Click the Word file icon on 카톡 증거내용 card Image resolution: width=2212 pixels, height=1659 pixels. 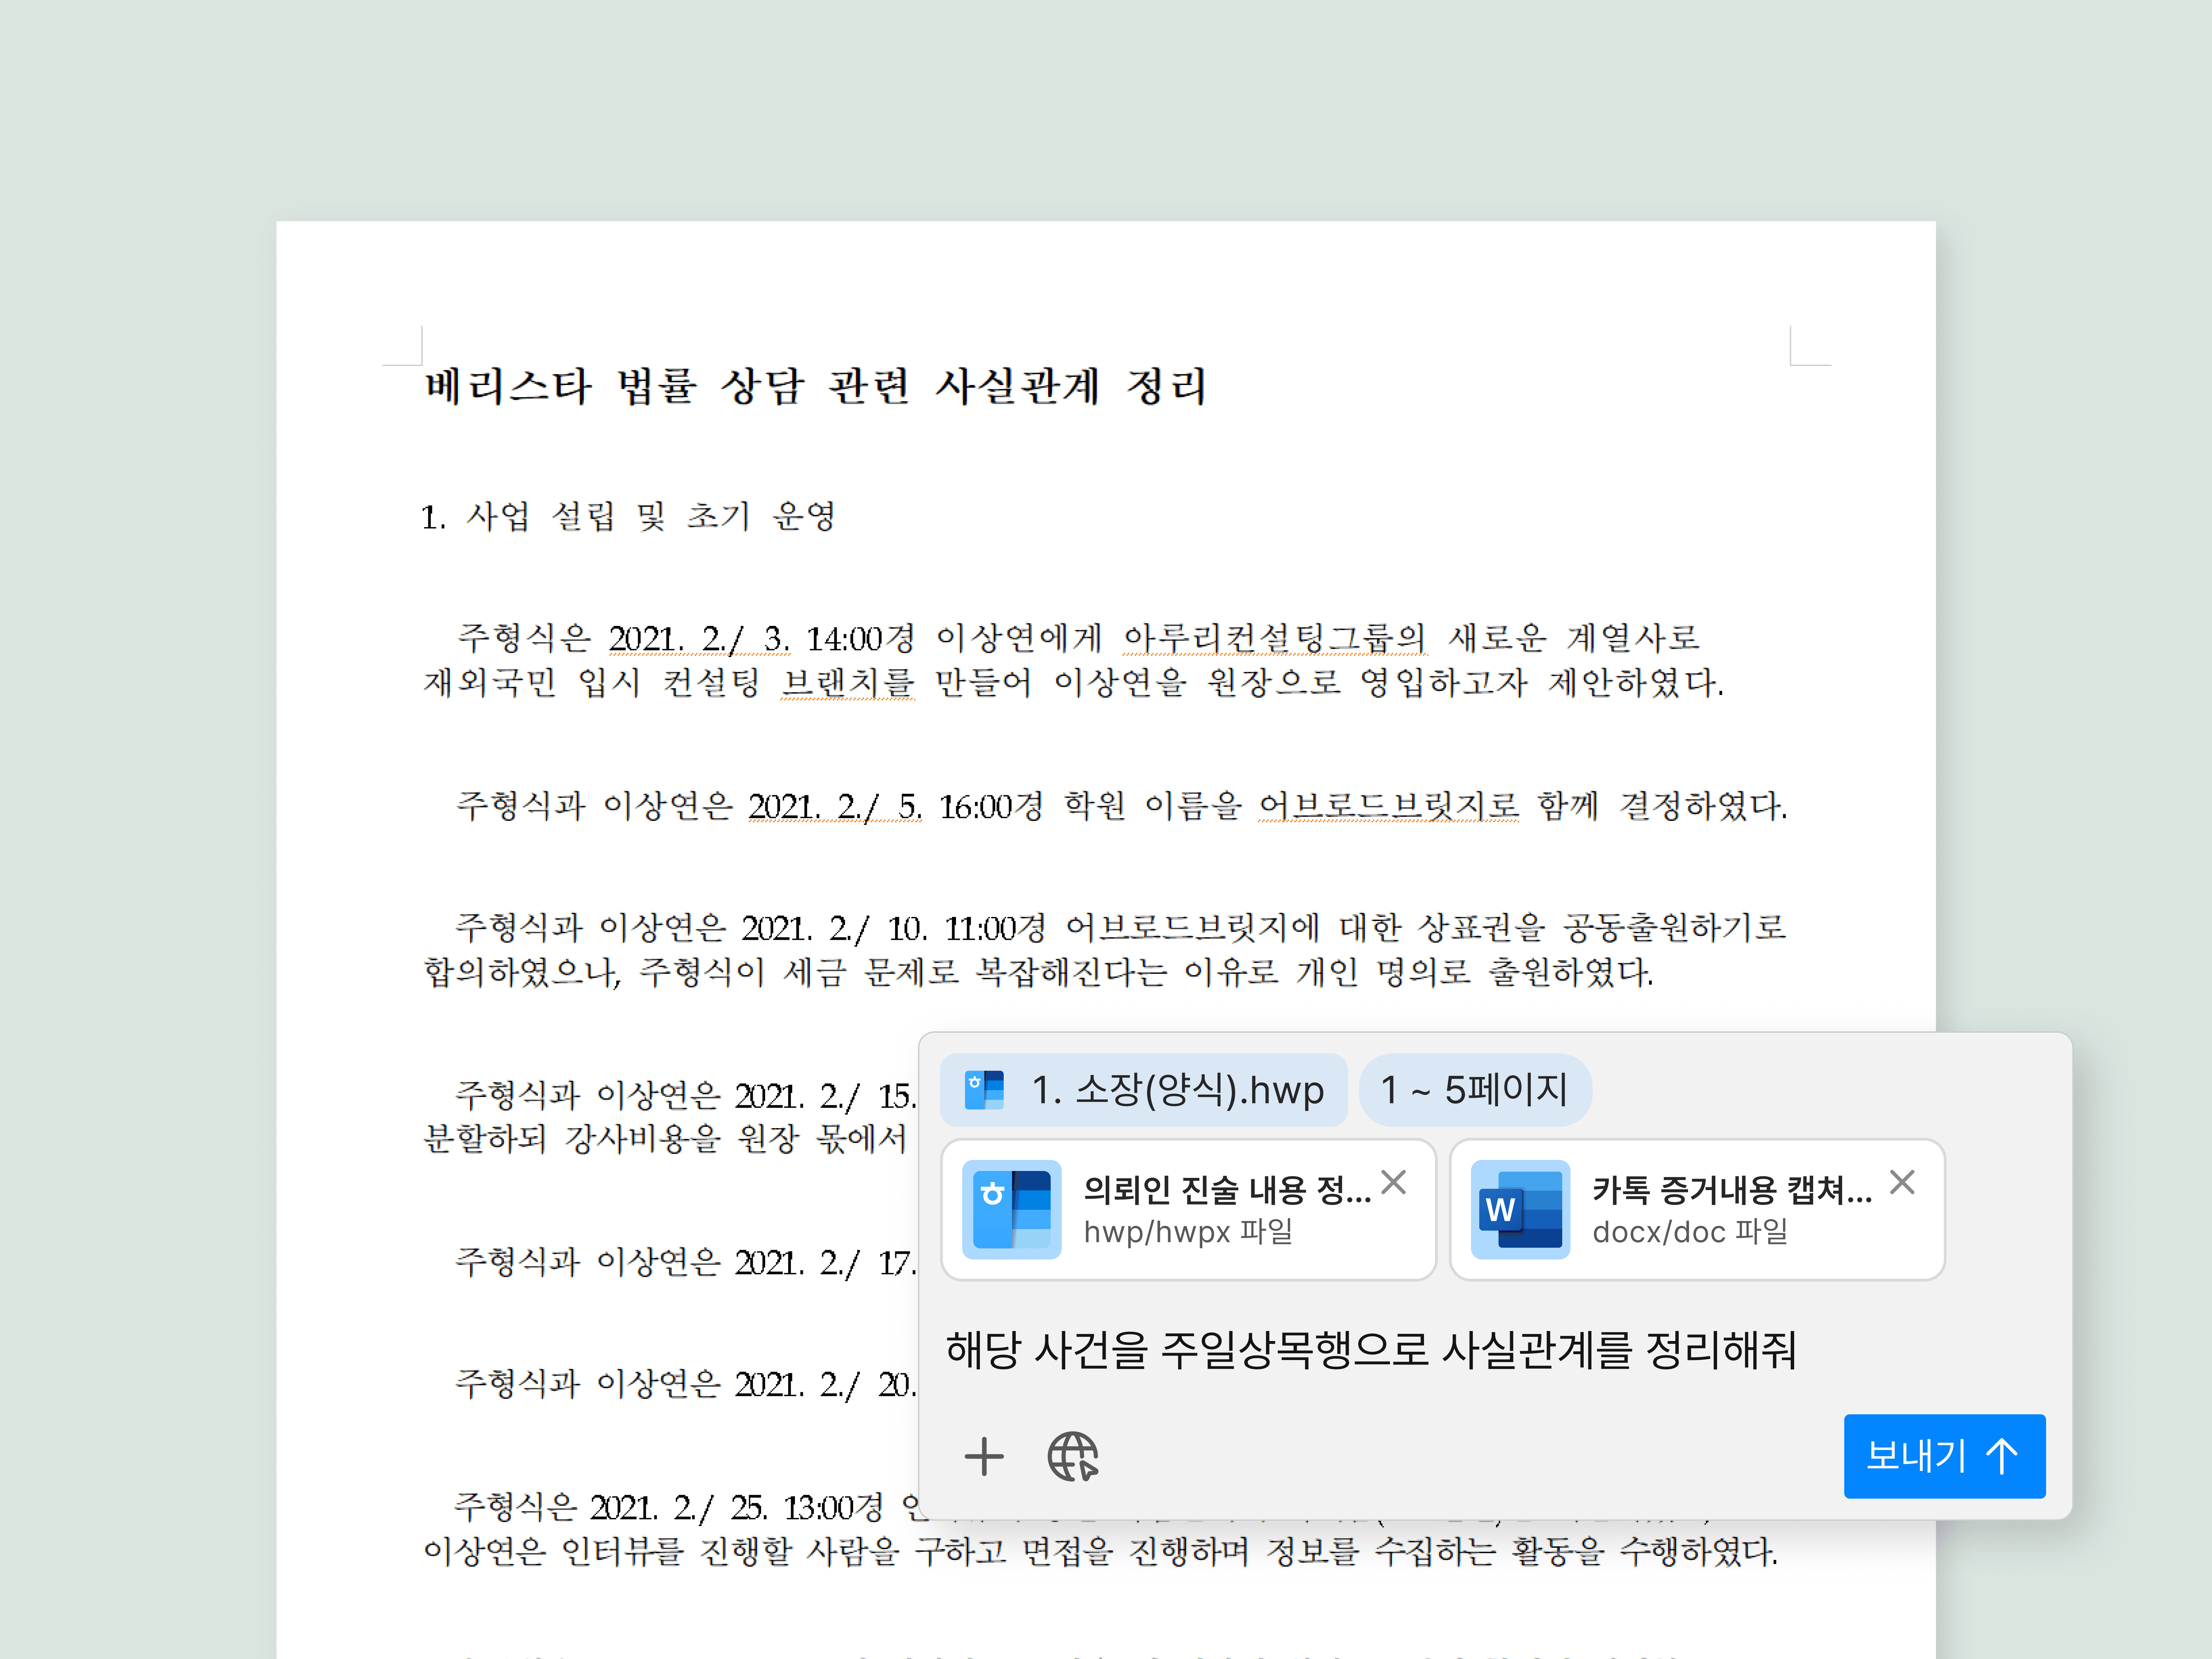[x=1520, y=1209]
